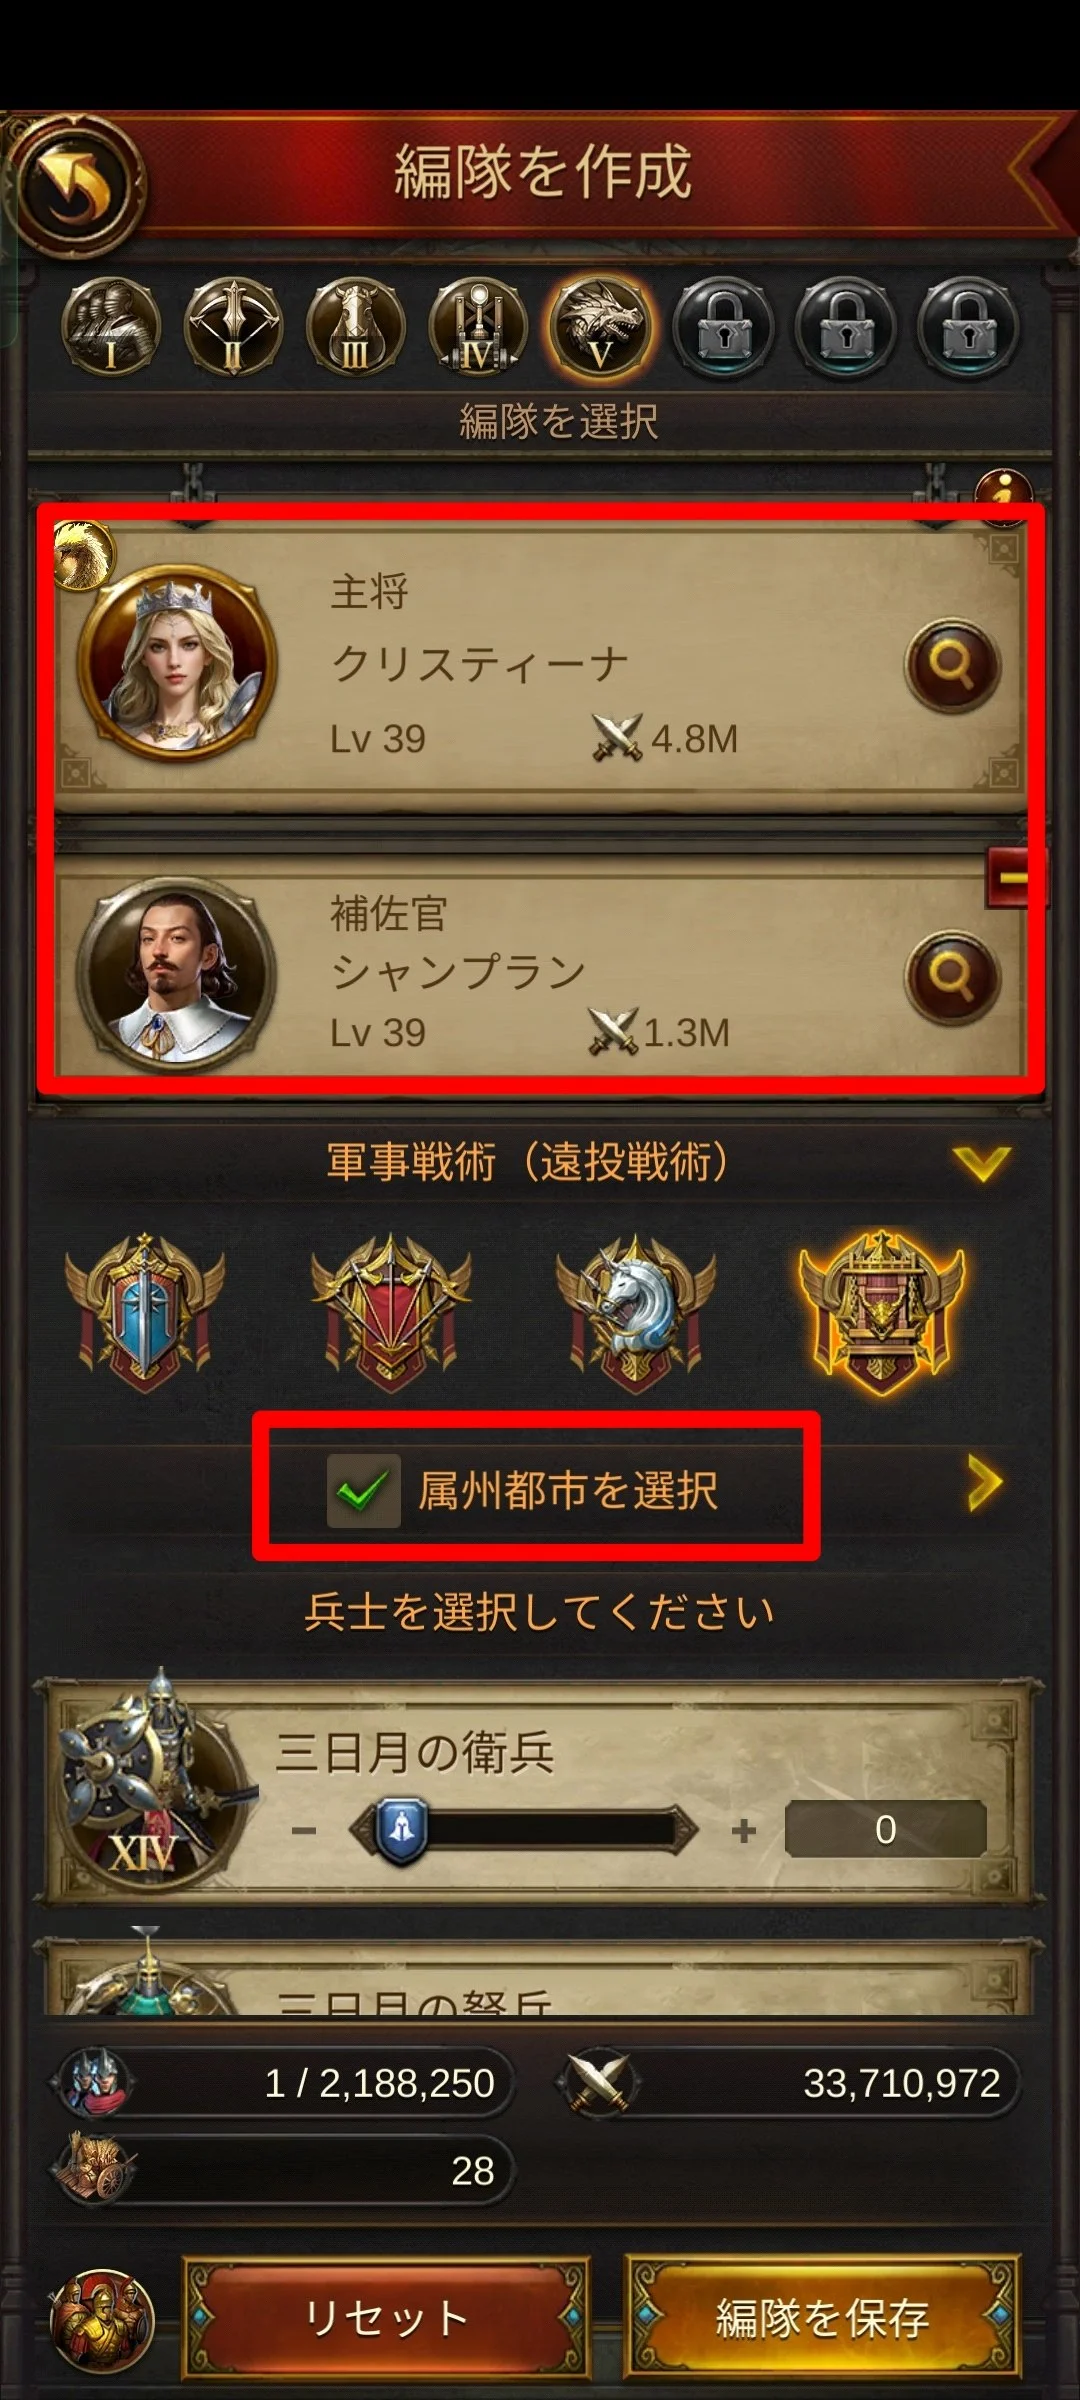Select formation slot III horse icon
The width and height of the screenshot is (1080, 2400).
coord(355,327)
